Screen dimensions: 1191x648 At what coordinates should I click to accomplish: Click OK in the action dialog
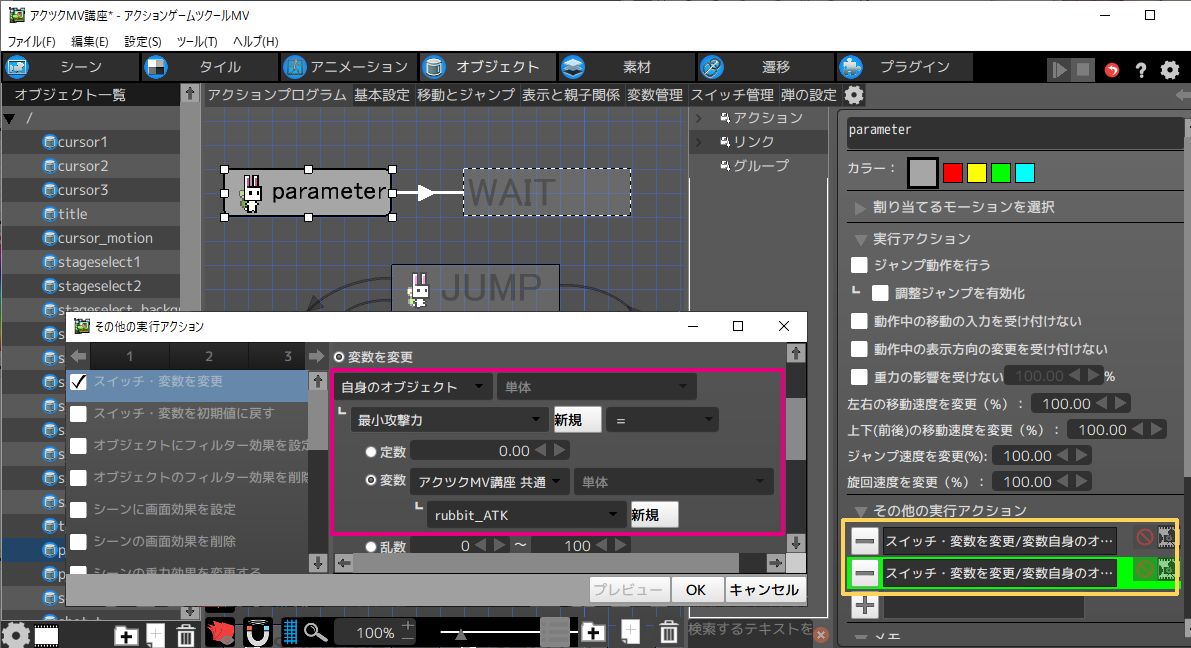(x=696, y=590)
